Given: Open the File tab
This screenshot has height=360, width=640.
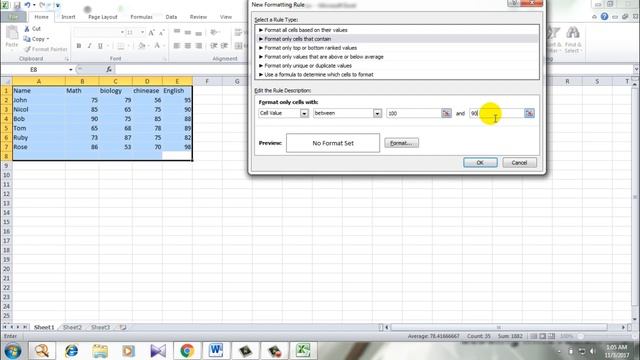Looking at the screenshot, I should point(13,17).
